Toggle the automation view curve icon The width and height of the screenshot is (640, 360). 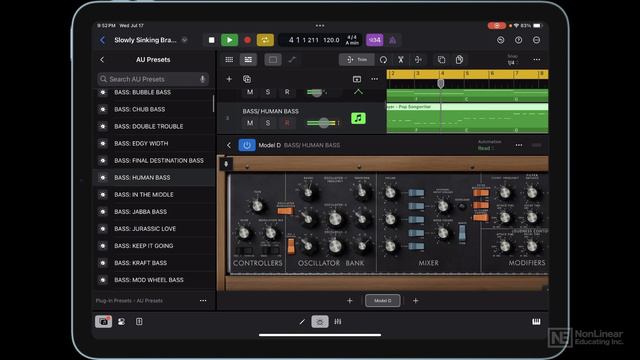tap(292, 60)
